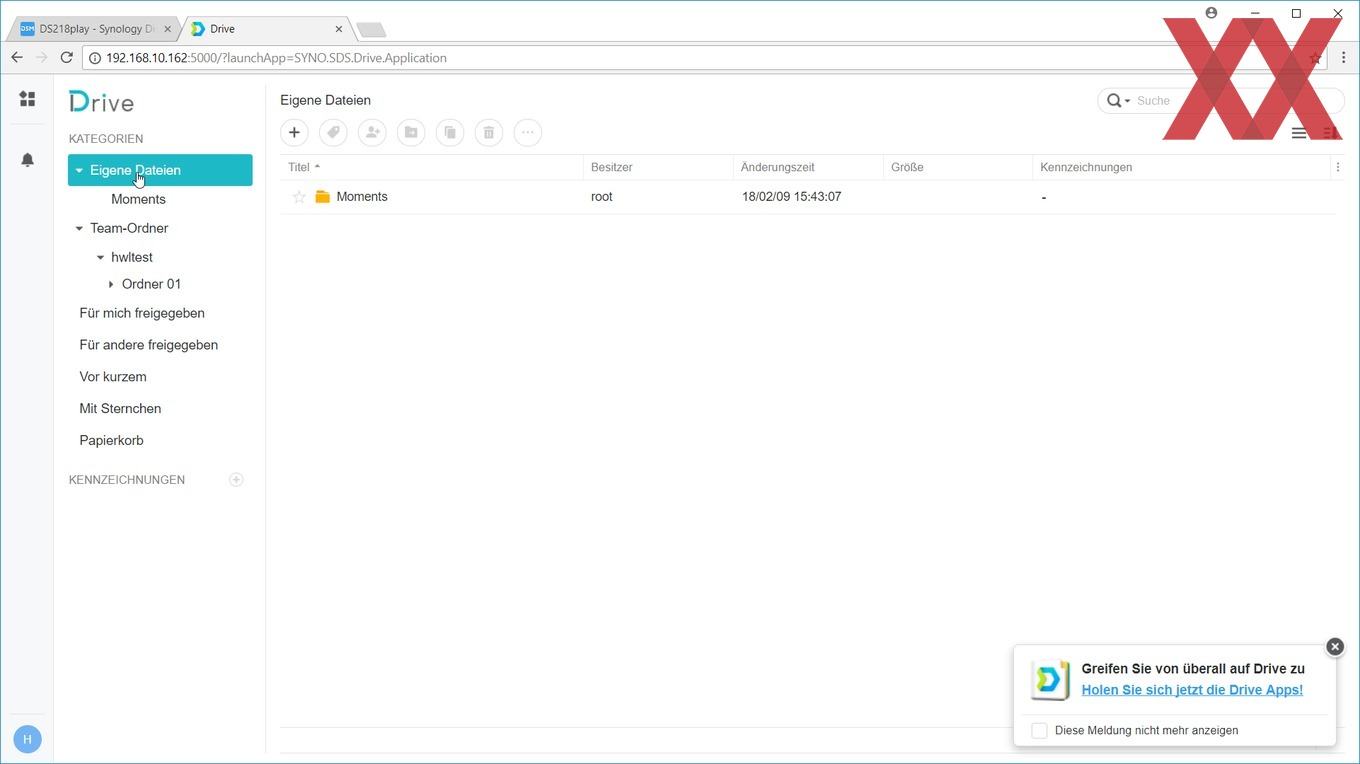Expand the Ordner 01 tree node

[111, 284]
